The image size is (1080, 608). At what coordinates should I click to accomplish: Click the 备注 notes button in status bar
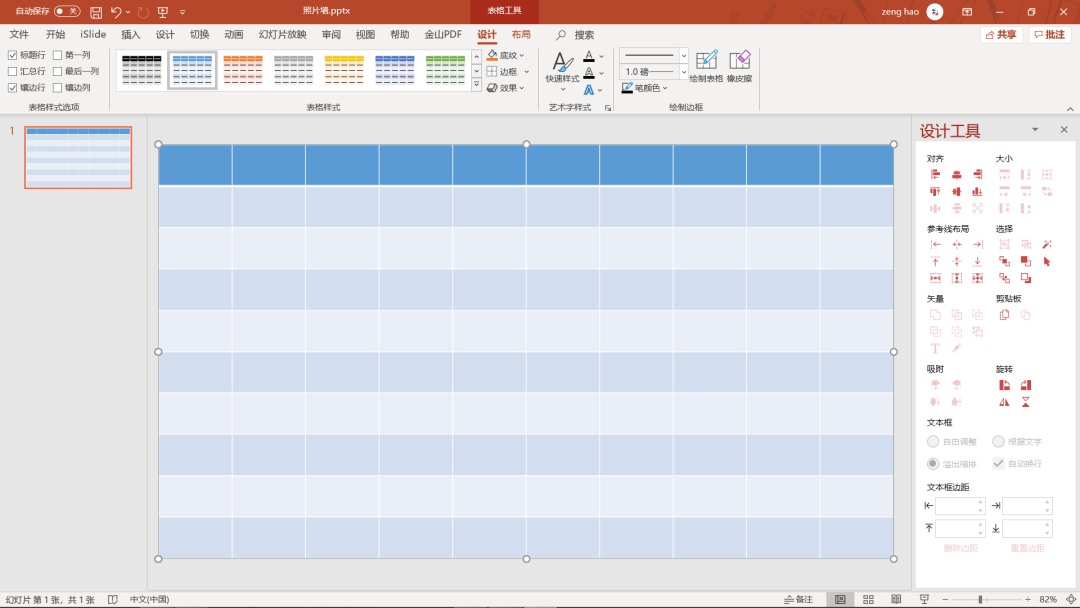[x=799, y=599]
